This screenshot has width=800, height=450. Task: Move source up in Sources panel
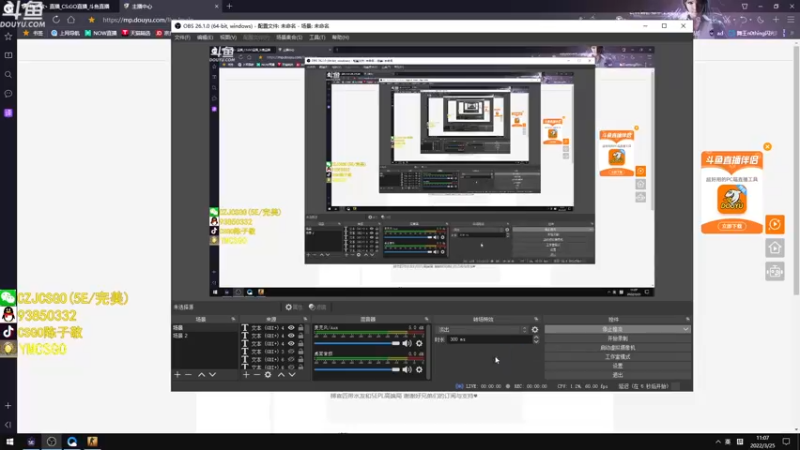pyautogui.click(x=281, y=375)
